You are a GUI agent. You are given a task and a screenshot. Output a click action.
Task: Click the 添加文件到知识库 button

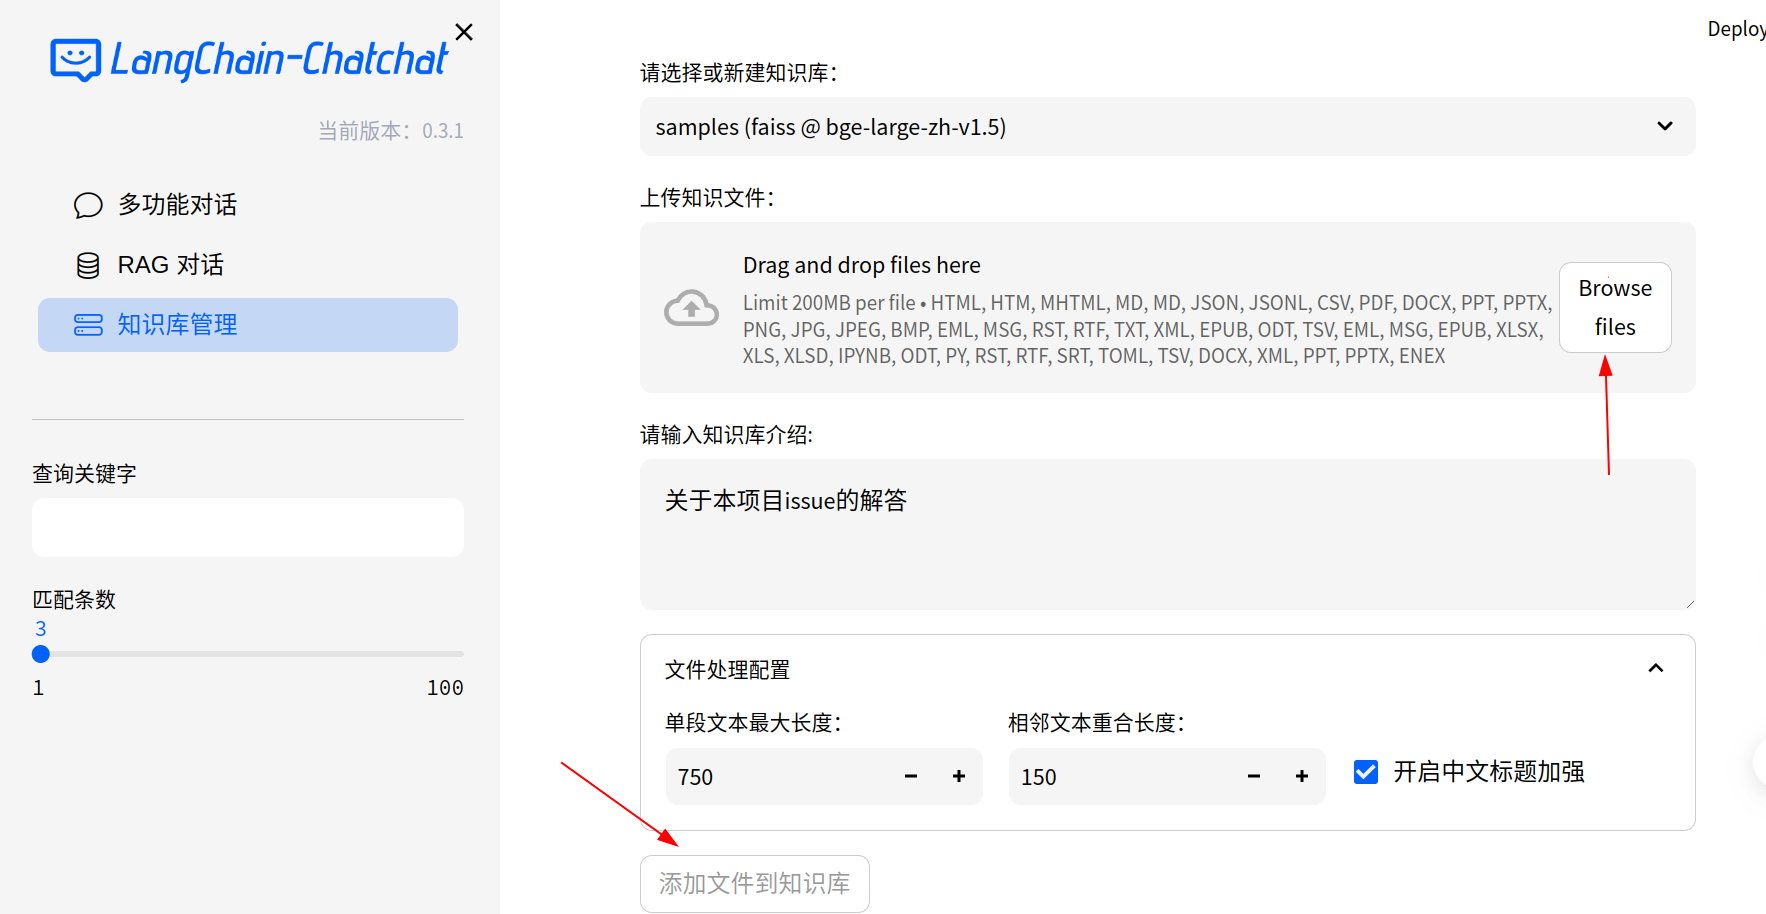click(x=754, y=884)
